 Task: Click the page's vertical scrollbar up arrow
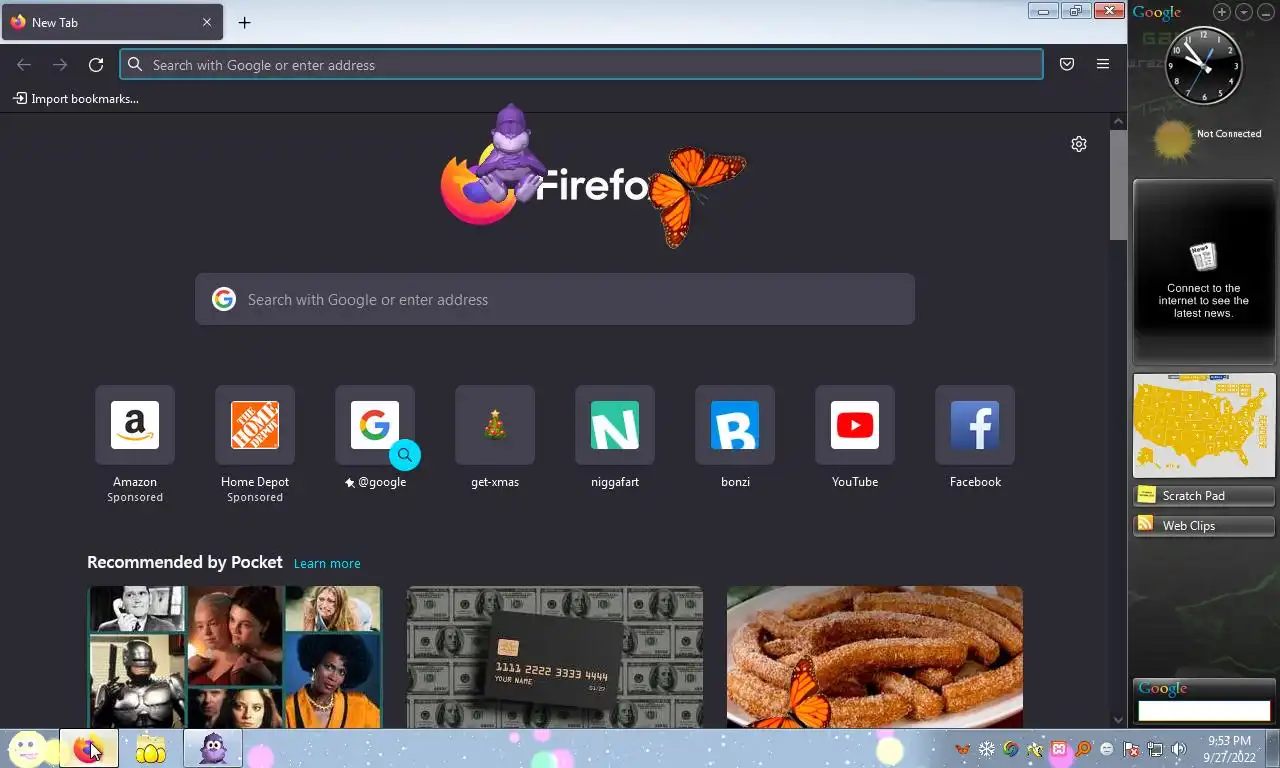tap(1118, 121)
